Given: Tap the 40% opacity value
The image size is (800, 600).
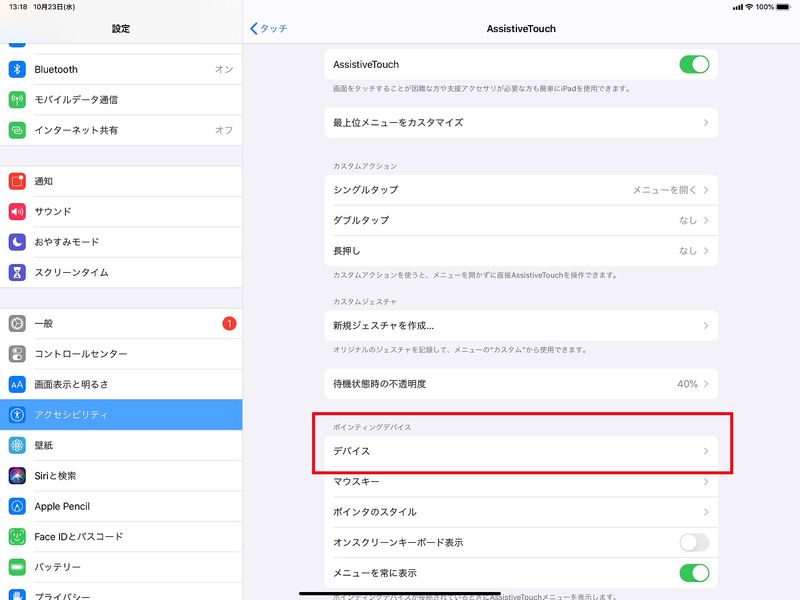Looking at the screenshot, I should [x=687, y=384].
